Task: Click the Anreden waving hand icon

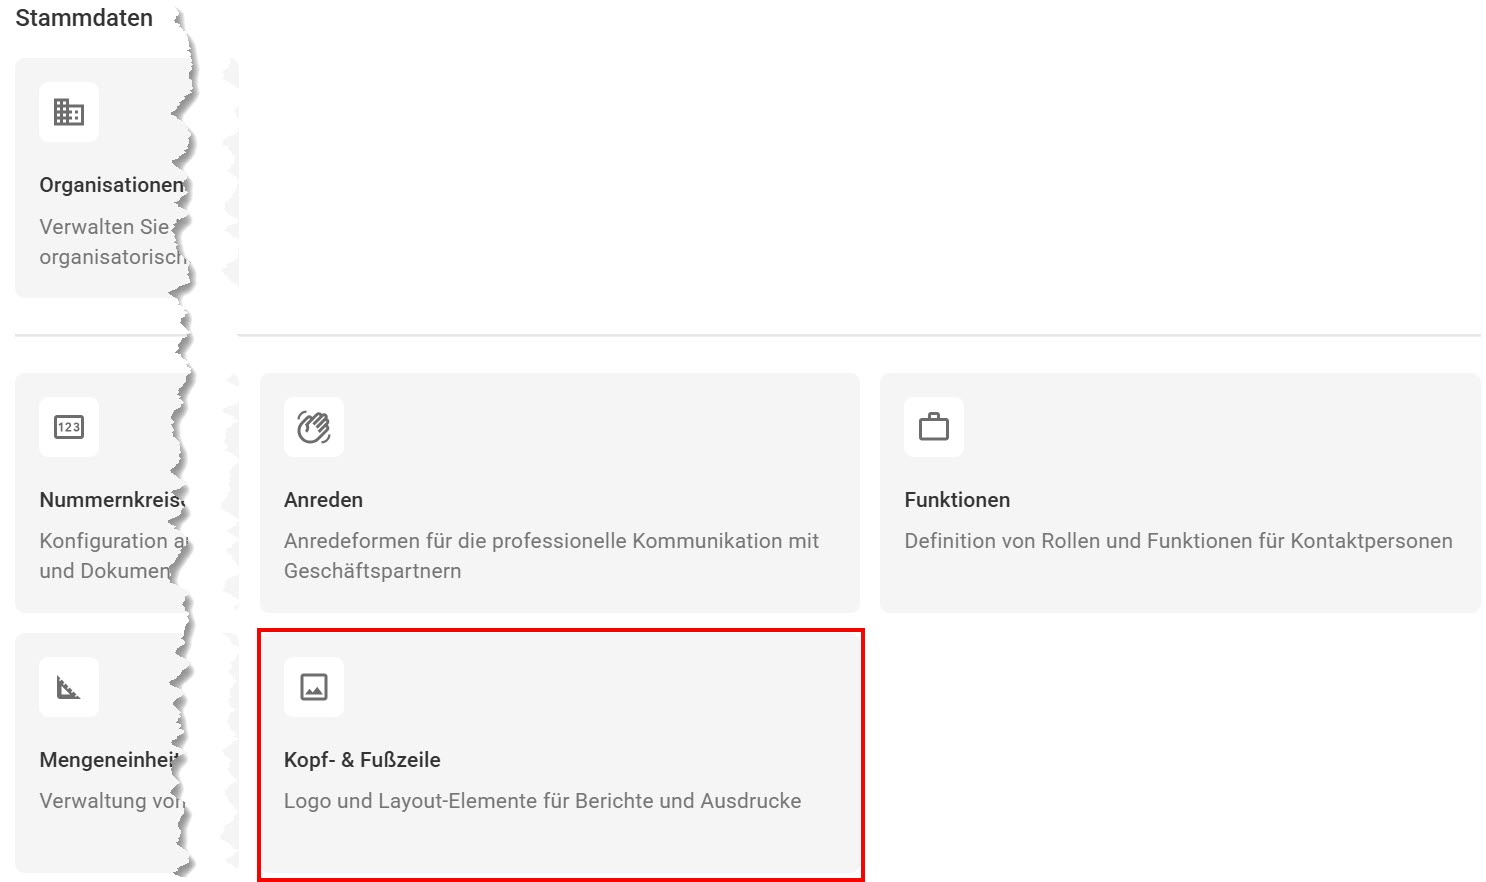Action: point(314,427)
